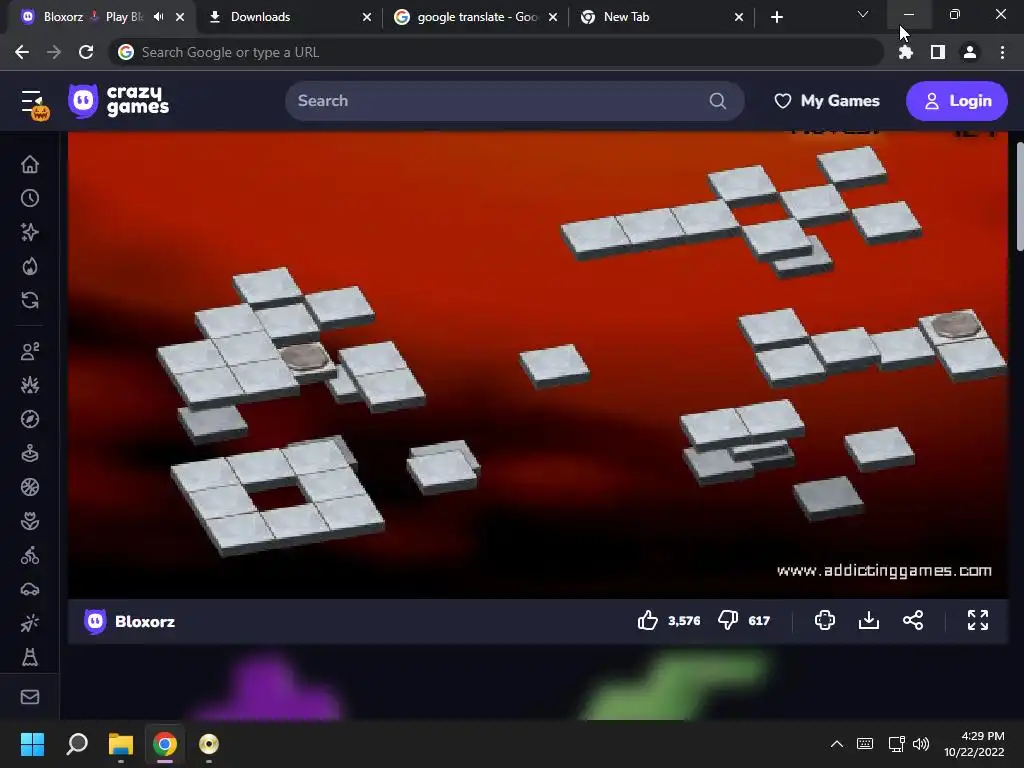Click the download icon below the game
This screenshot has height=768, width=1024.
(x=869, y=620)
